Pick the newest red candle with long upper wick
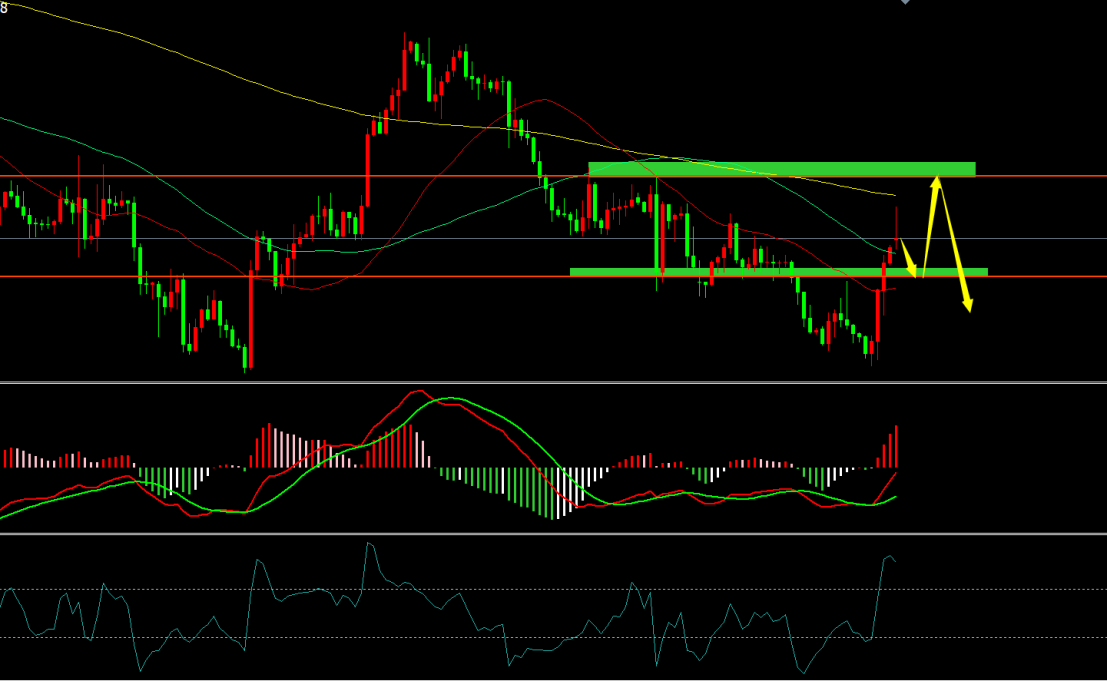This screenshot has height=682, width=1107. (x=897, y=229)
